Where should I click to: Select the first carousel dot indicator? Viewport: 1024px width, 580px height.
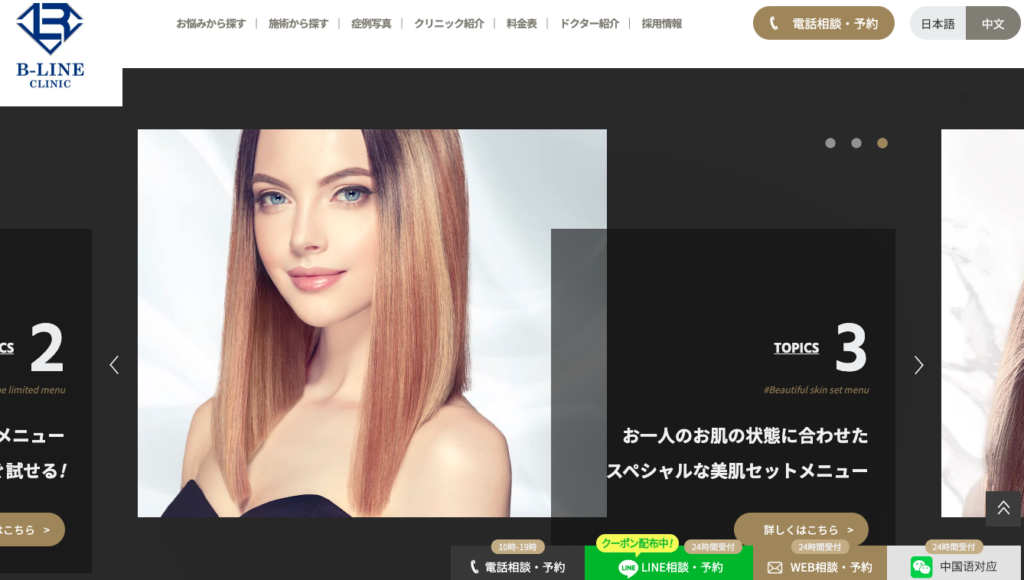point(830,143)
